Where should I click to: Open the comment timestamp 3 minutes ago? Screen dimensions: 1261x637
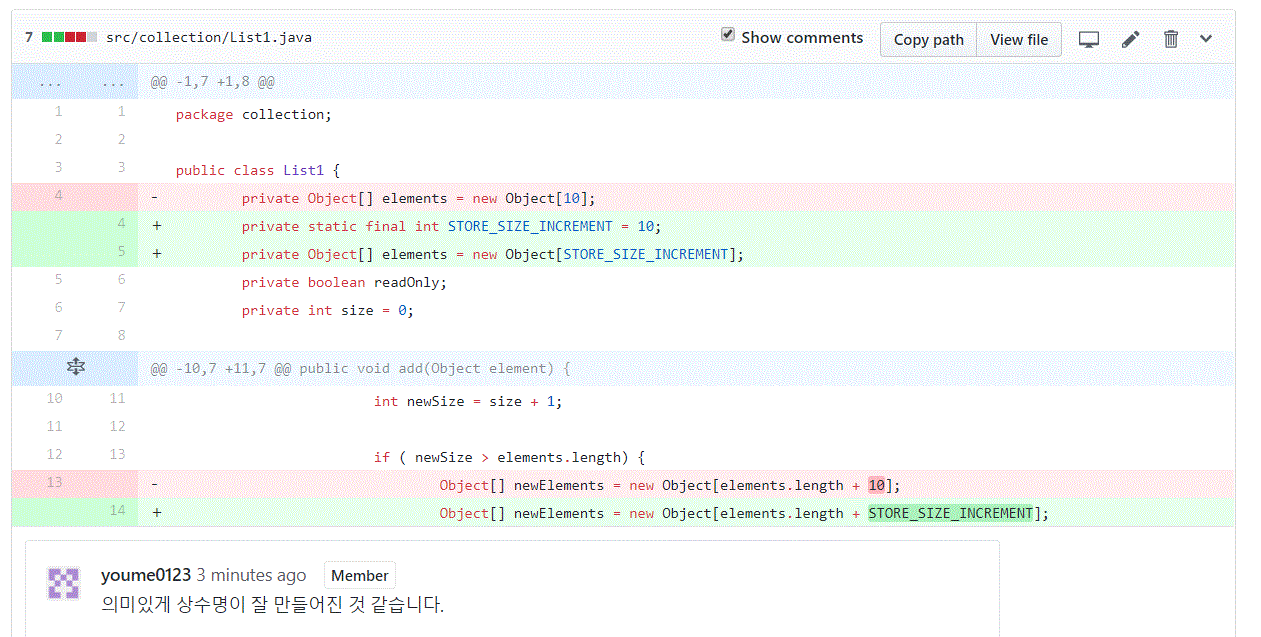coord(251,575)
